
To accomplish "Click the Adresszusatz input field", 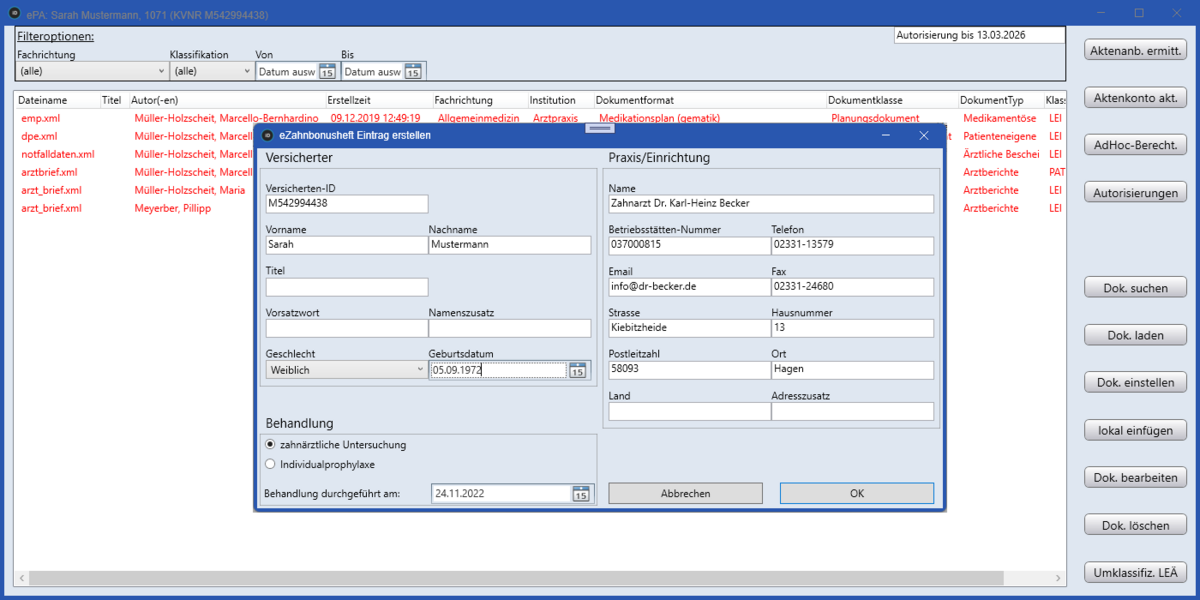I will tap(853, 411).
